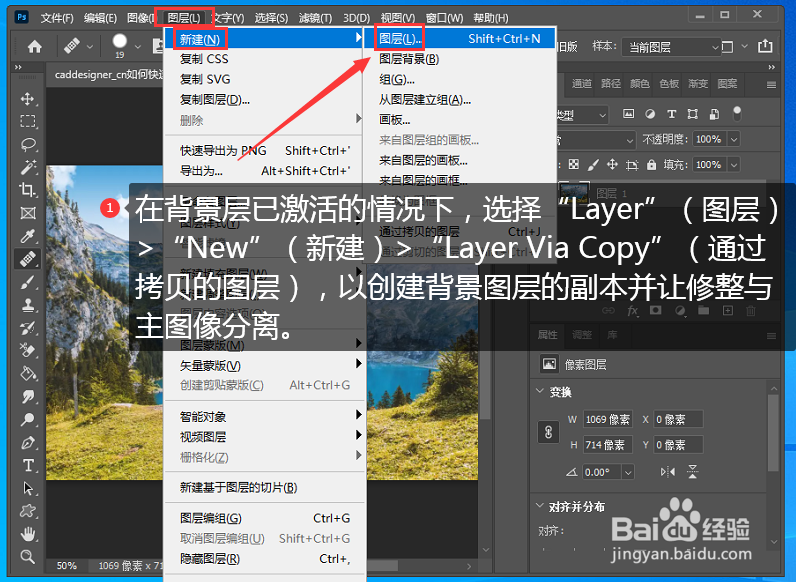This screenshot has width=796, height=582.
Task: Toggle lock position icon
Action: [x=612, y=165]
